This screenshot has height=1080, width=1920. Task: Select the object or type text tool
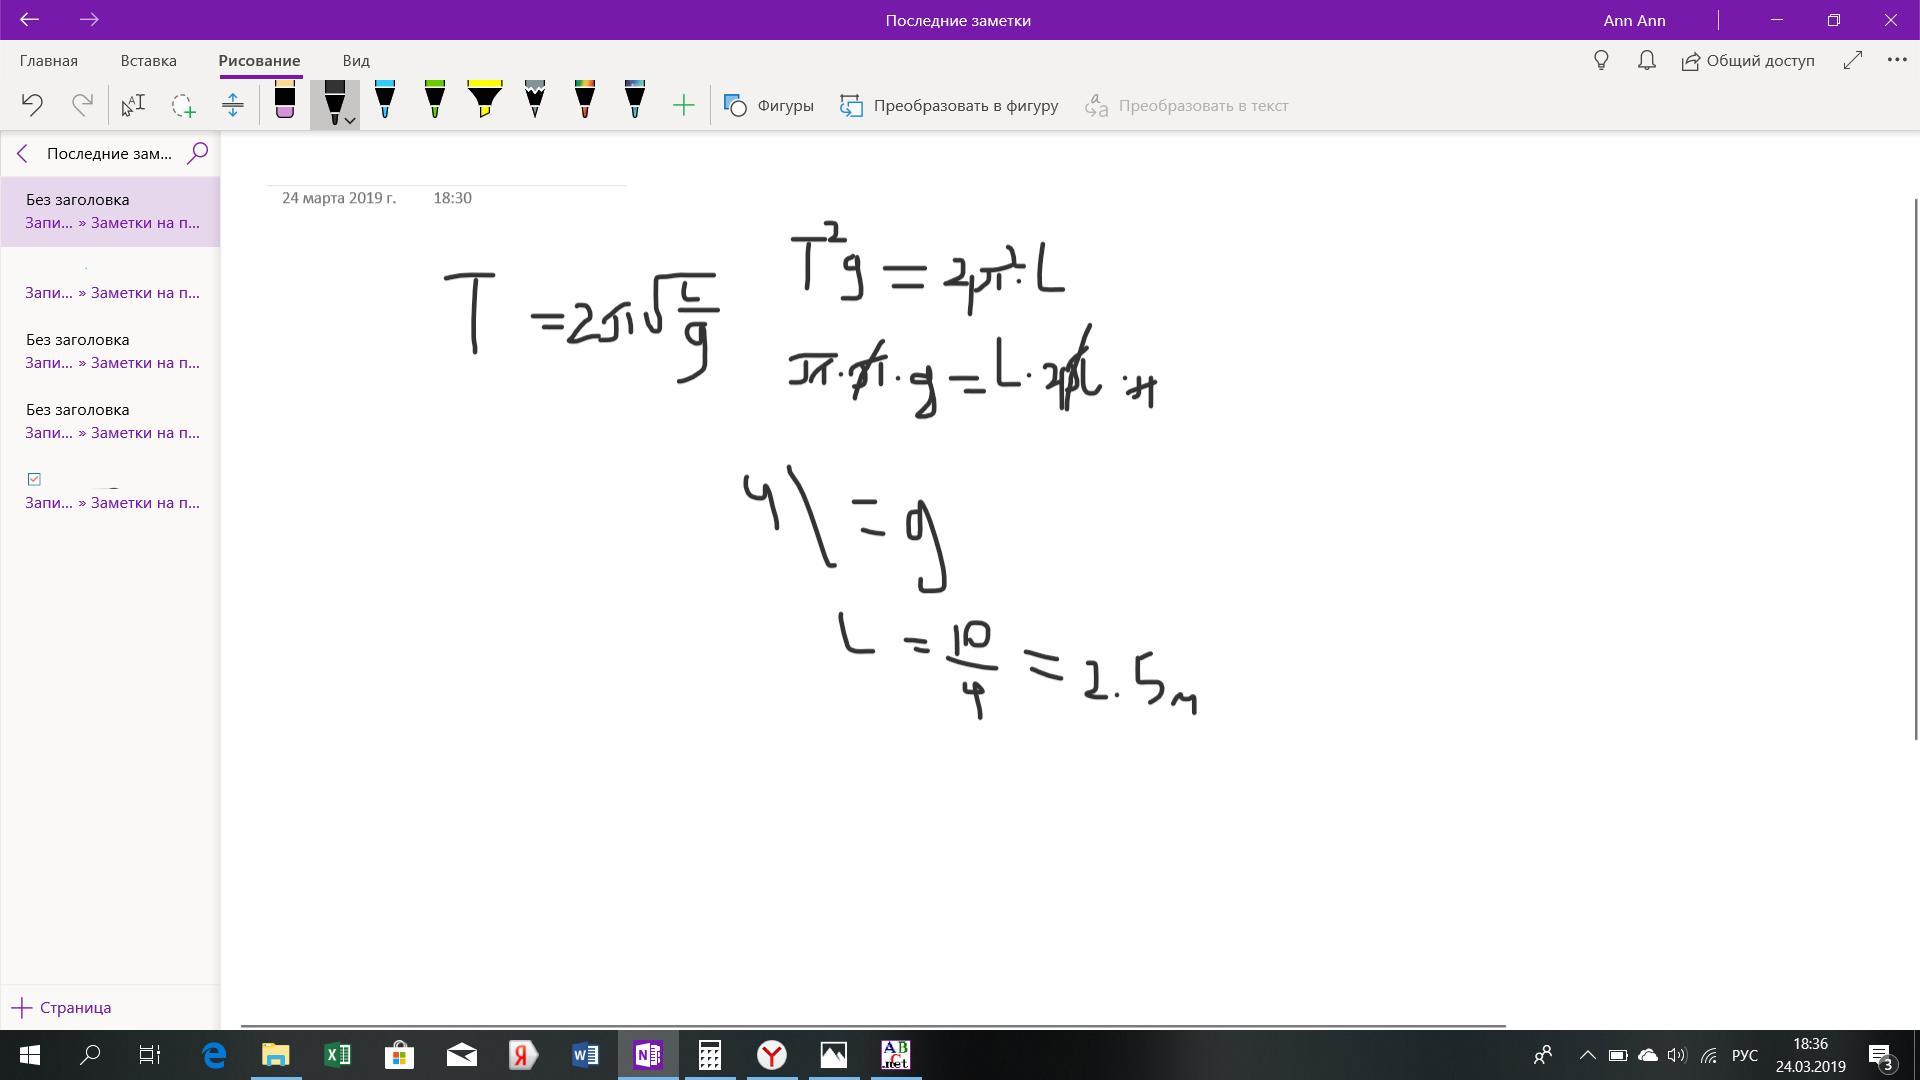[x=133, y=105]
